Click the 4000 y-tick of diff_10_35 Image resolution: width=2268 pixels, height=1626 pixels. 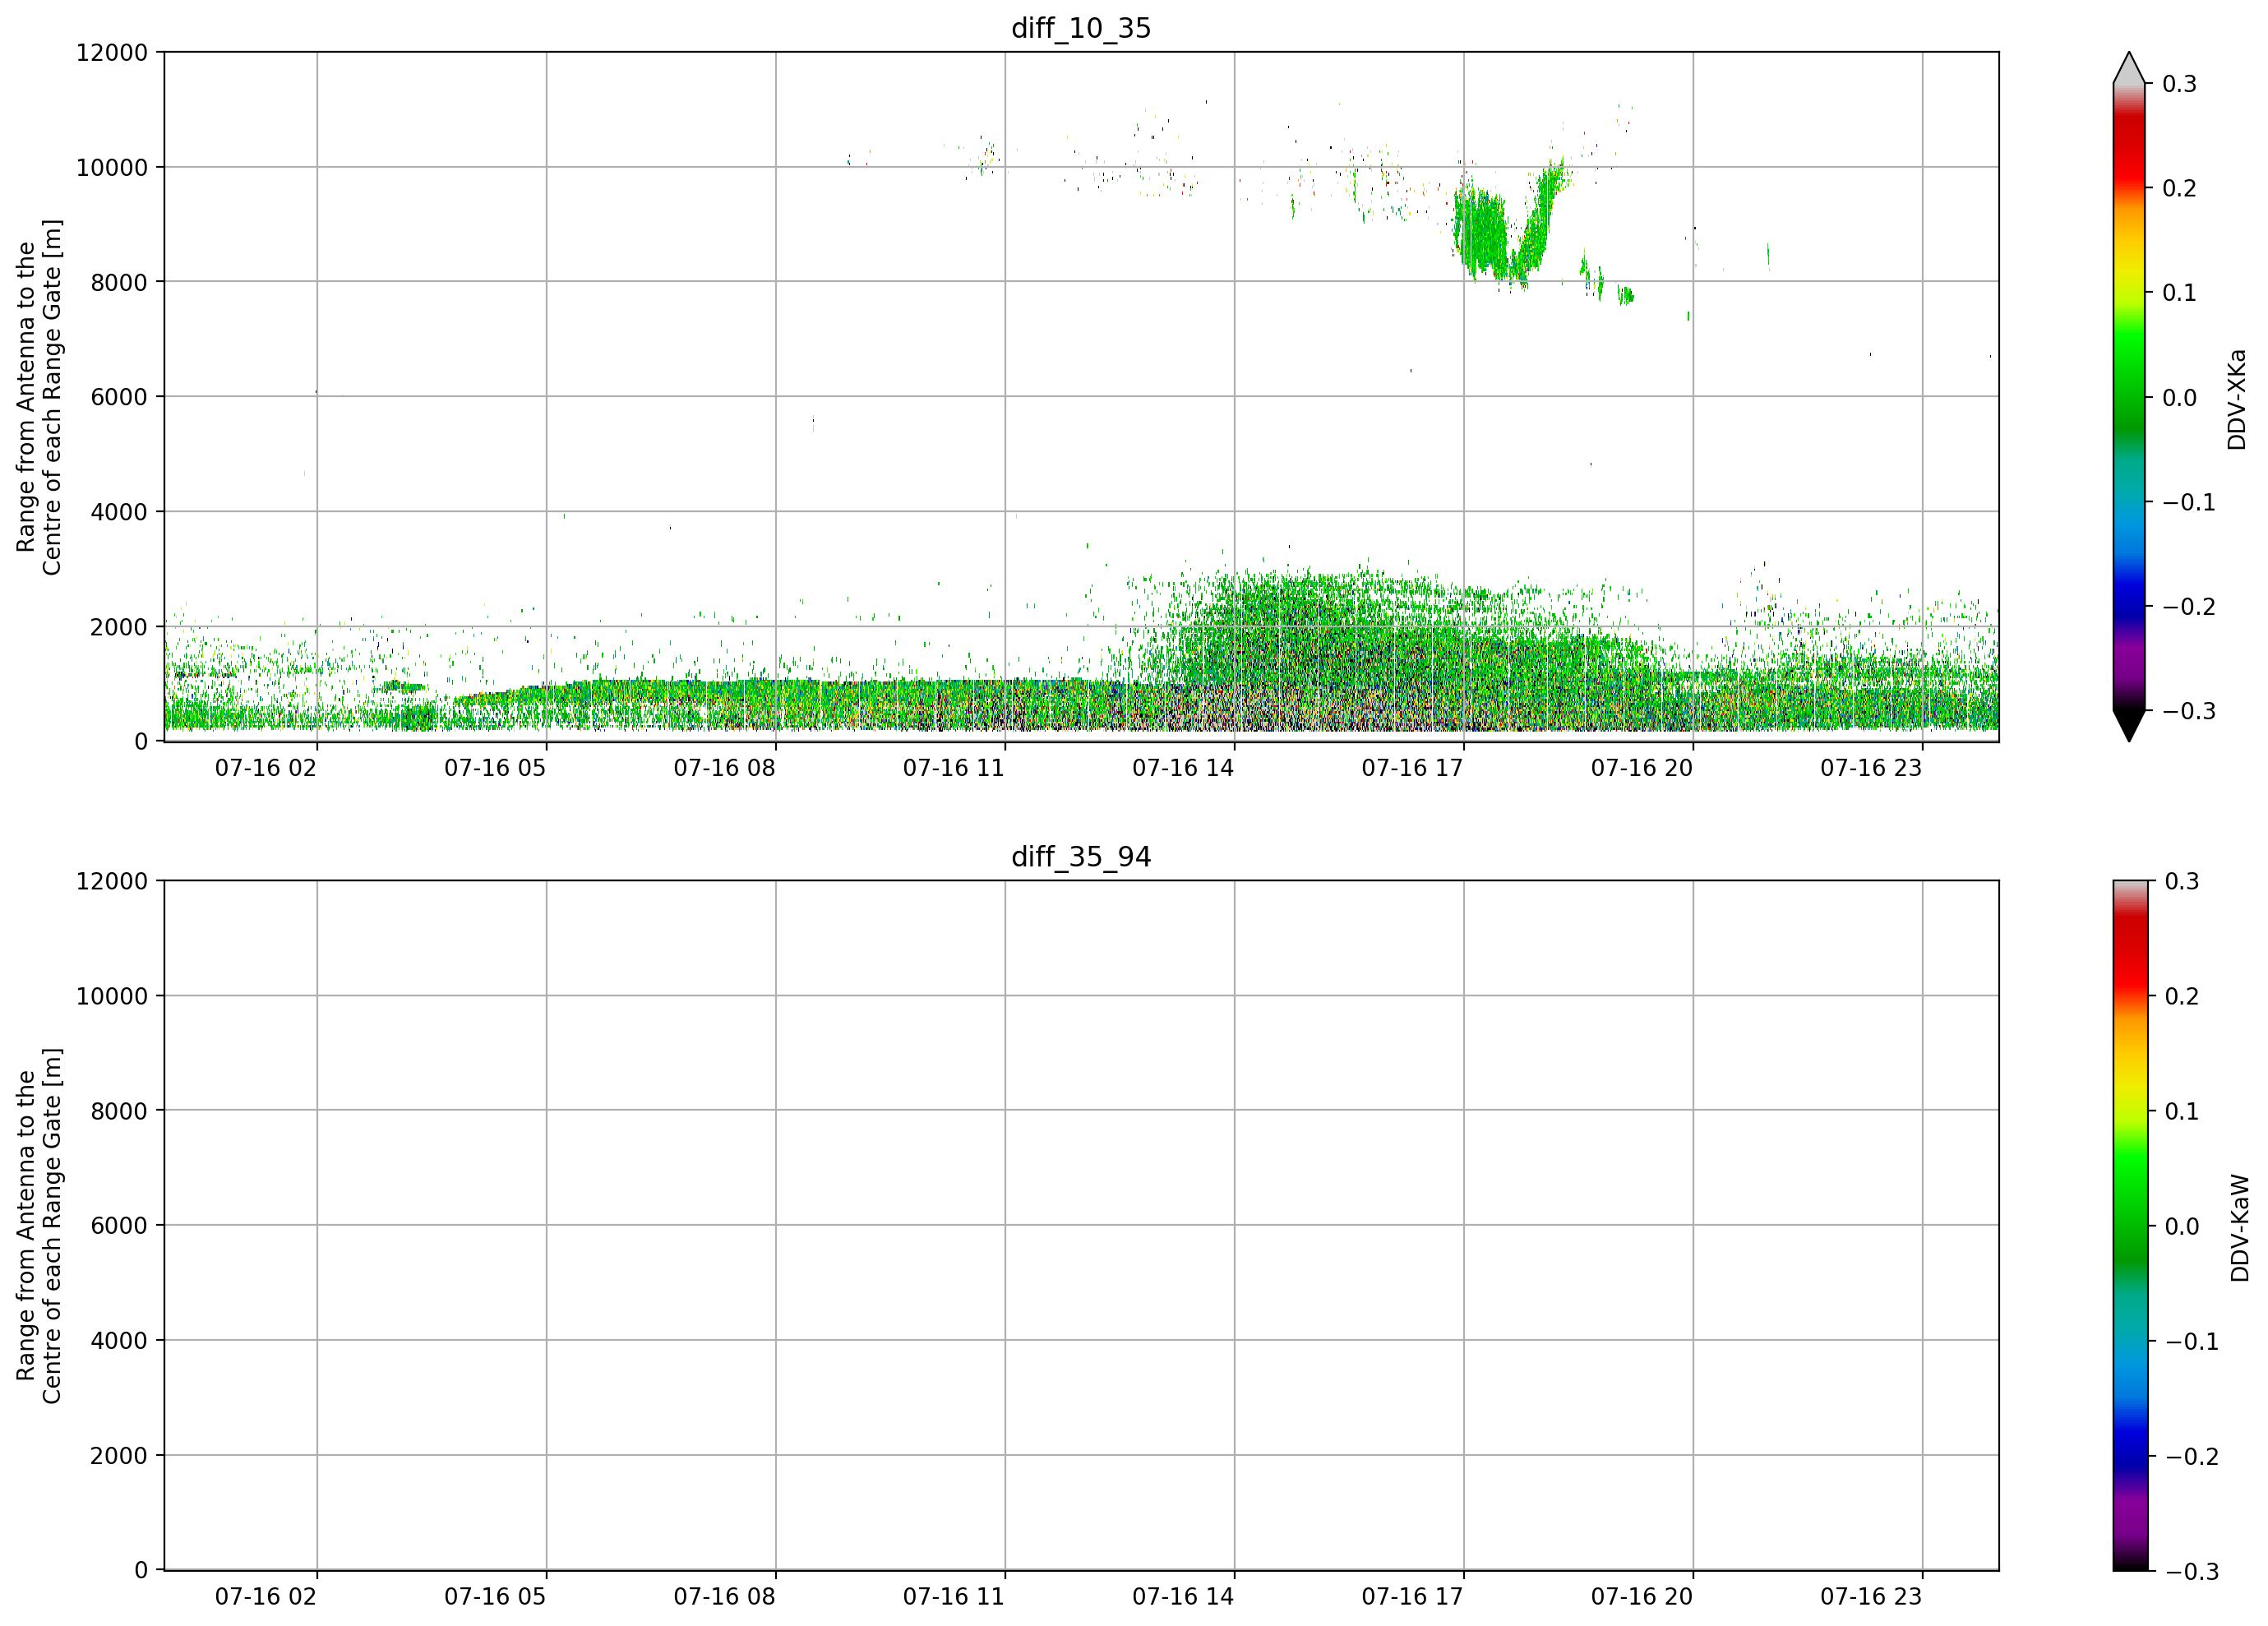click(x=119, y=512)
